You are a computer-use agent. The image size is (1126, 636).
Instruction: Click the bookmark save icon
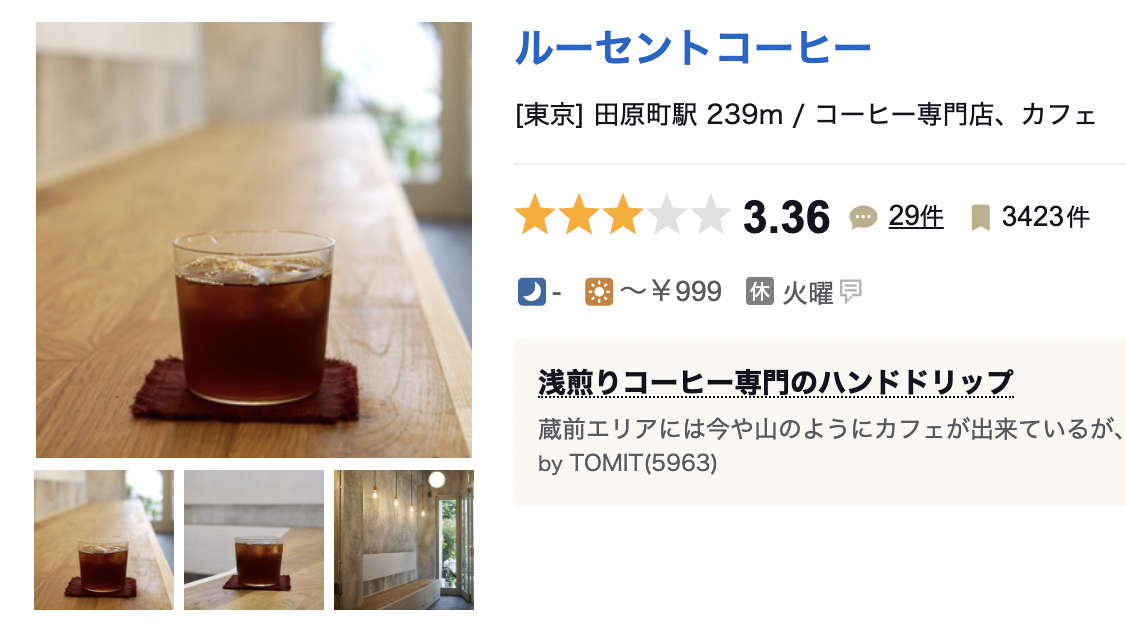[x=980, y=218]
